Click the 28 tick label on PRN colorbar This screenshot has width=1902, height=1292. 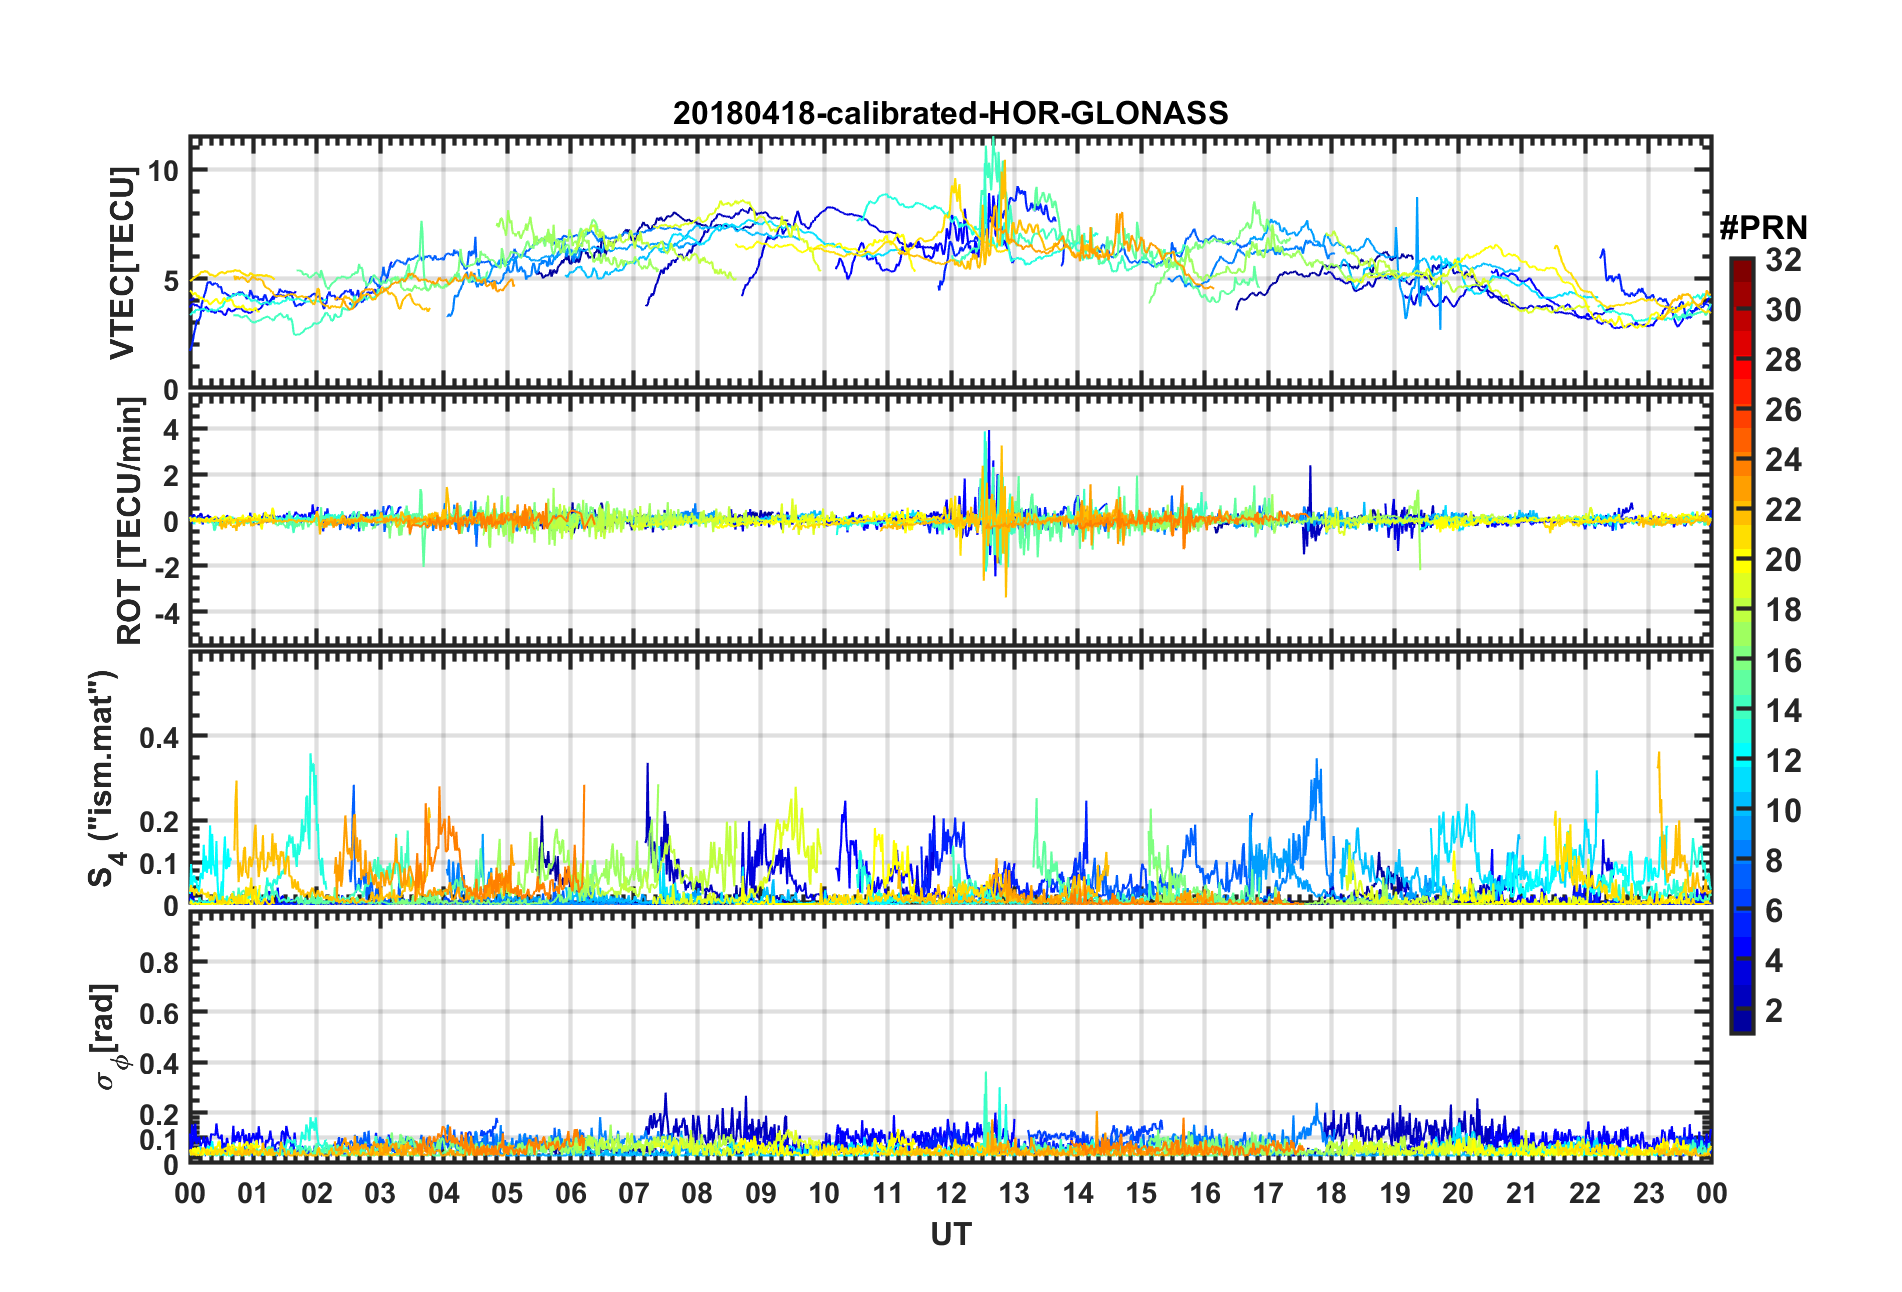[x=1783, y=361]
